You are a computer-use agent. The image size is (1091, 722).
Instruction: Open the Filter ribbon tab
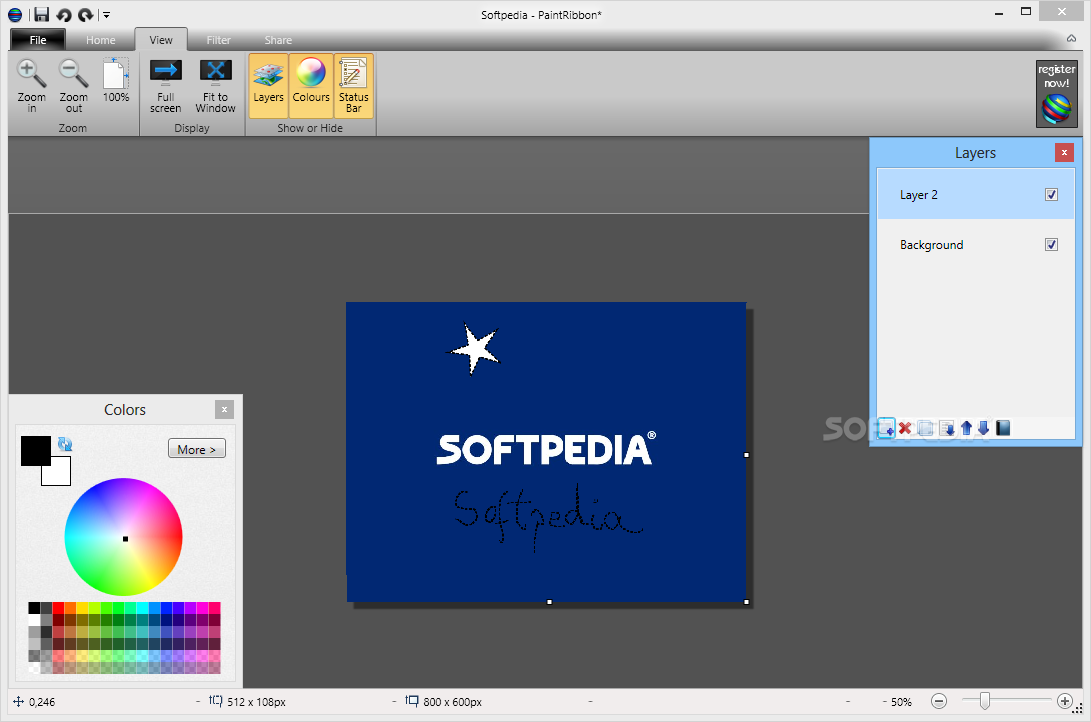(218, 40)
